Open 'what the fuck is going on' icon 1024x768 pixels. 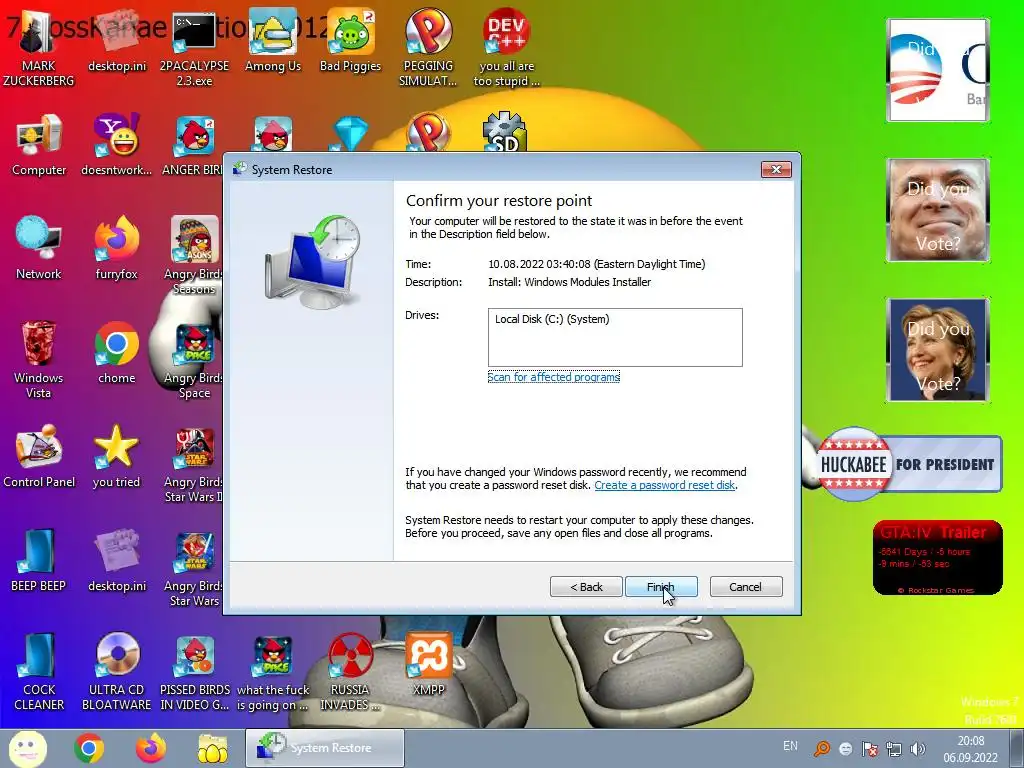coord(273,673)
